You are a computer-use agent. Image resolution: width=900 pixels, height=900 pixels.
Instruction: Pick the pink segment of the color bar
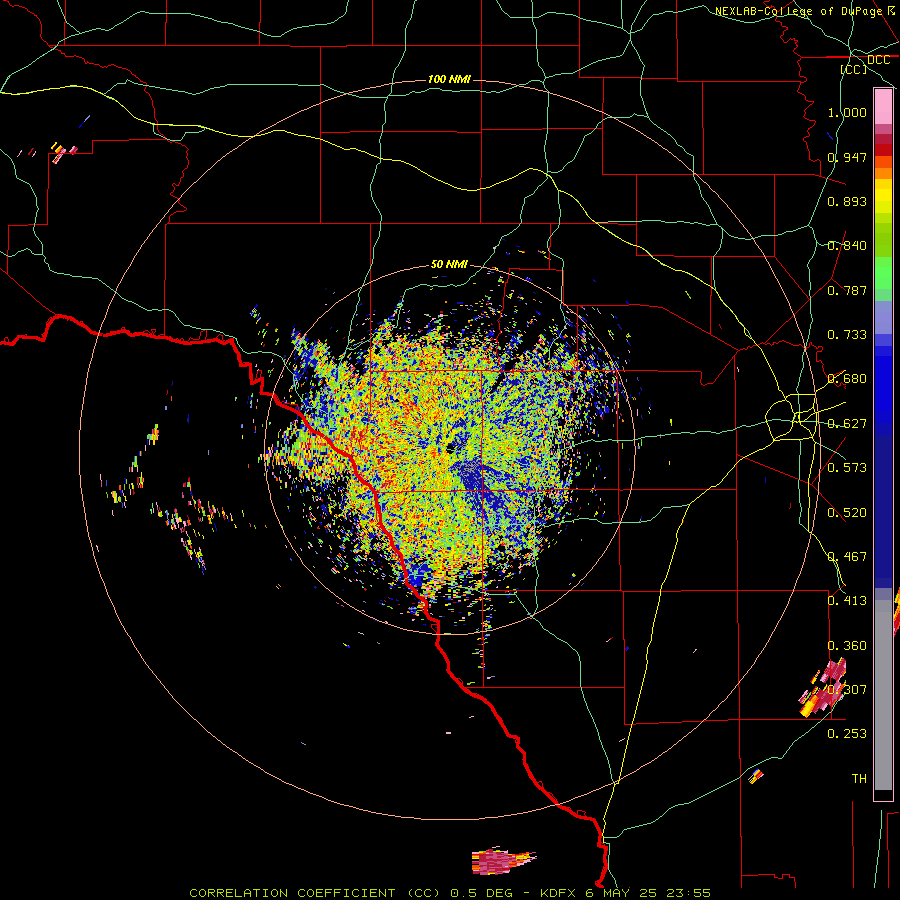click(x=883, y=106)
